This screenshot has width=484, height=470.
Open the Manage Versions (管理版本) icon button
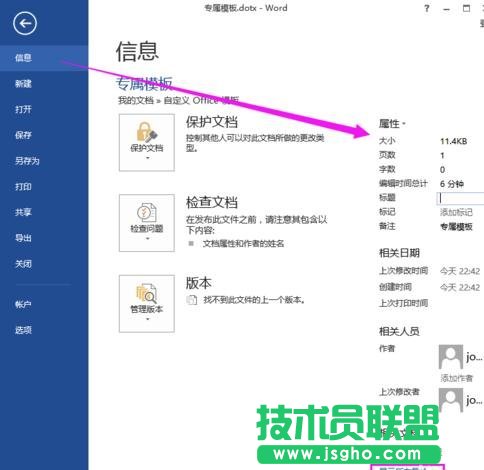pyautogui.click(x=147, y=304)
